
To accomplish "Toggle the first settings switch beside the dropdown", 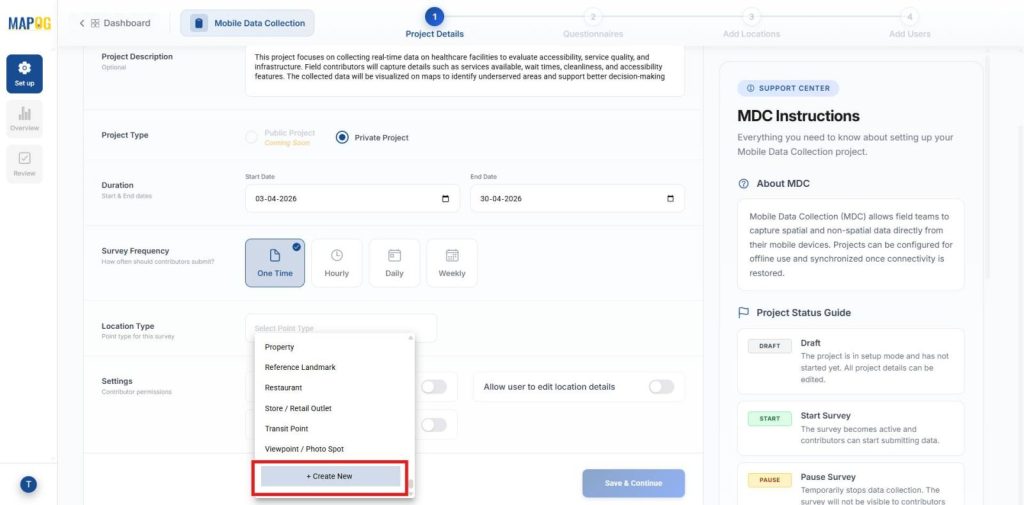I will tap(434, 387).
